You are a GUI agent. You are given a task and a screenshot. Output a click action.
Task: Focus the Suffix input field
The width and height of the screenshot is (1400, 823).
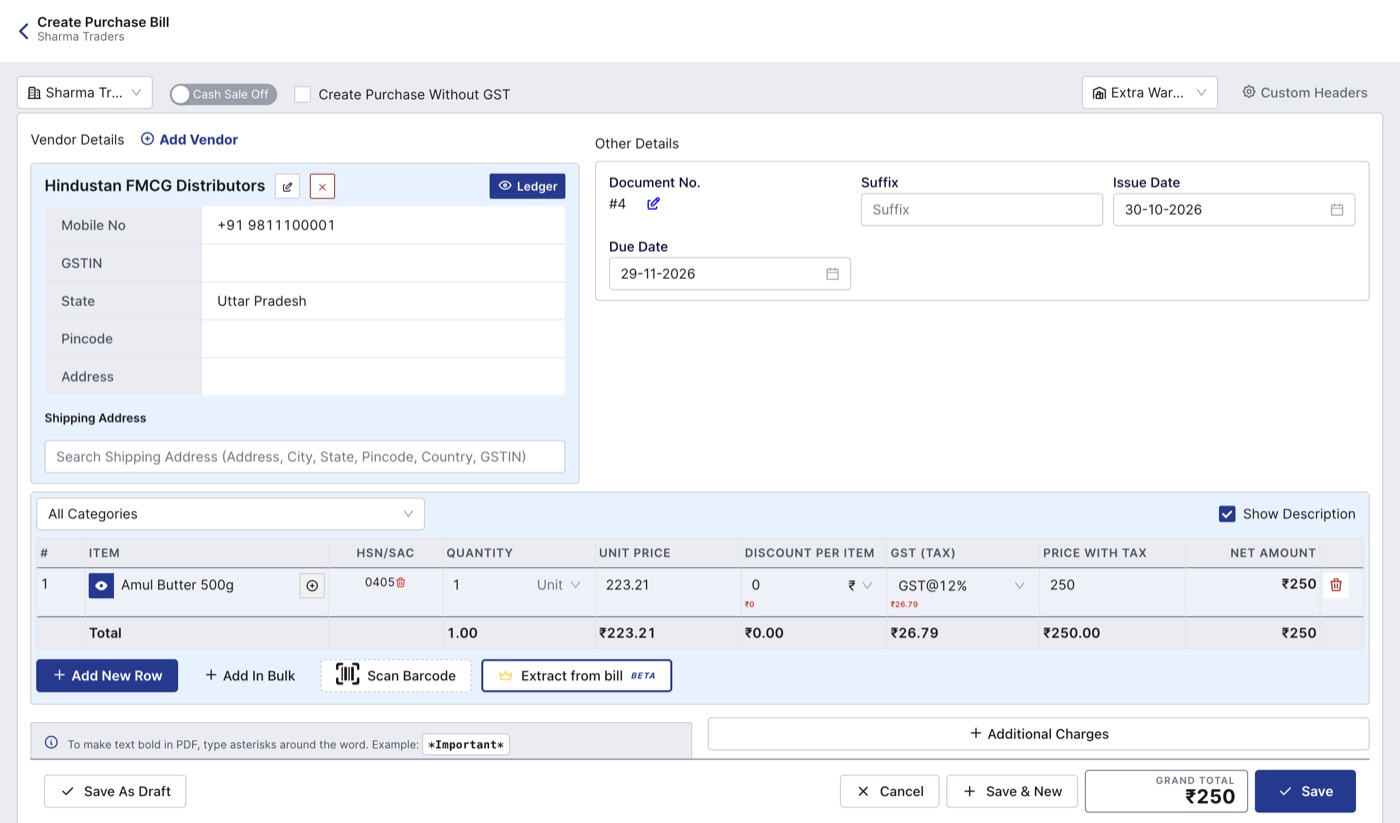coord(982,209)
